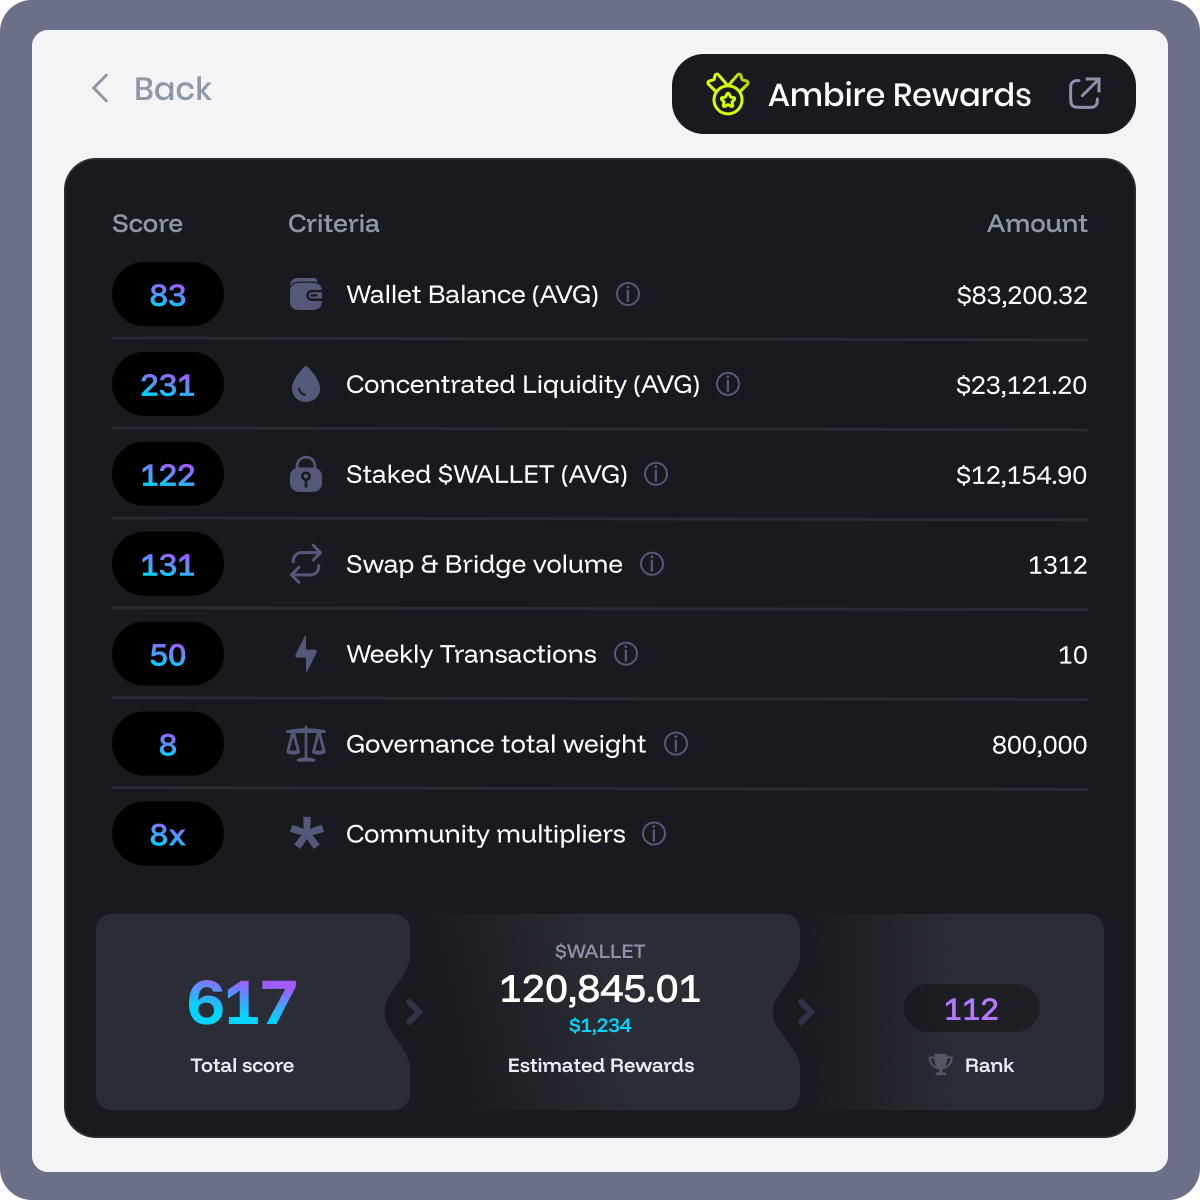Screen dimensions: 1200x1200
Task: Click the padlock icon beside Staked $WALLET
Action: (306, 474)
